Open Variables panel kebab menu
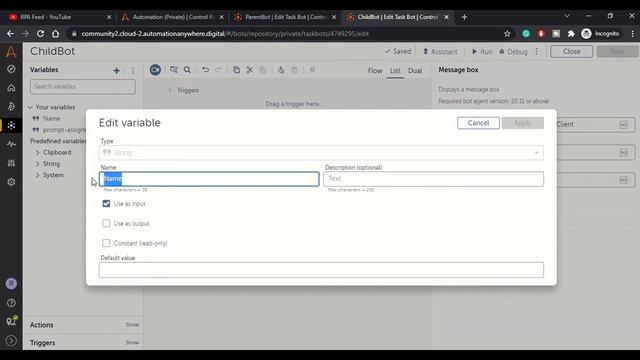This screenshot has height=360, width=640. pos(133,71)
